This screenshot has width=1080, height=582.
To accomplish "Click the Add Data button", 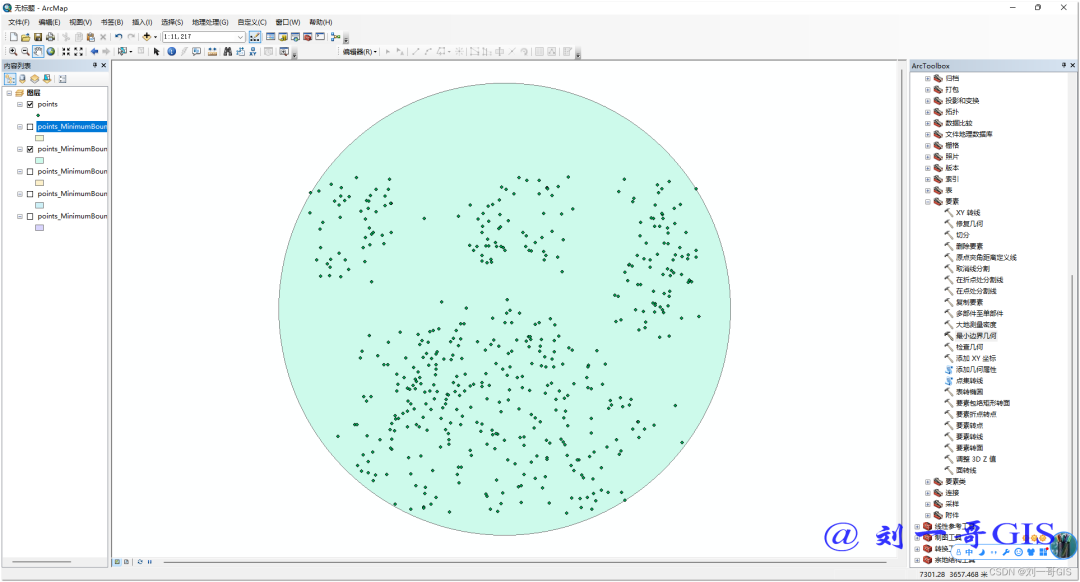I will click(146, 37).
